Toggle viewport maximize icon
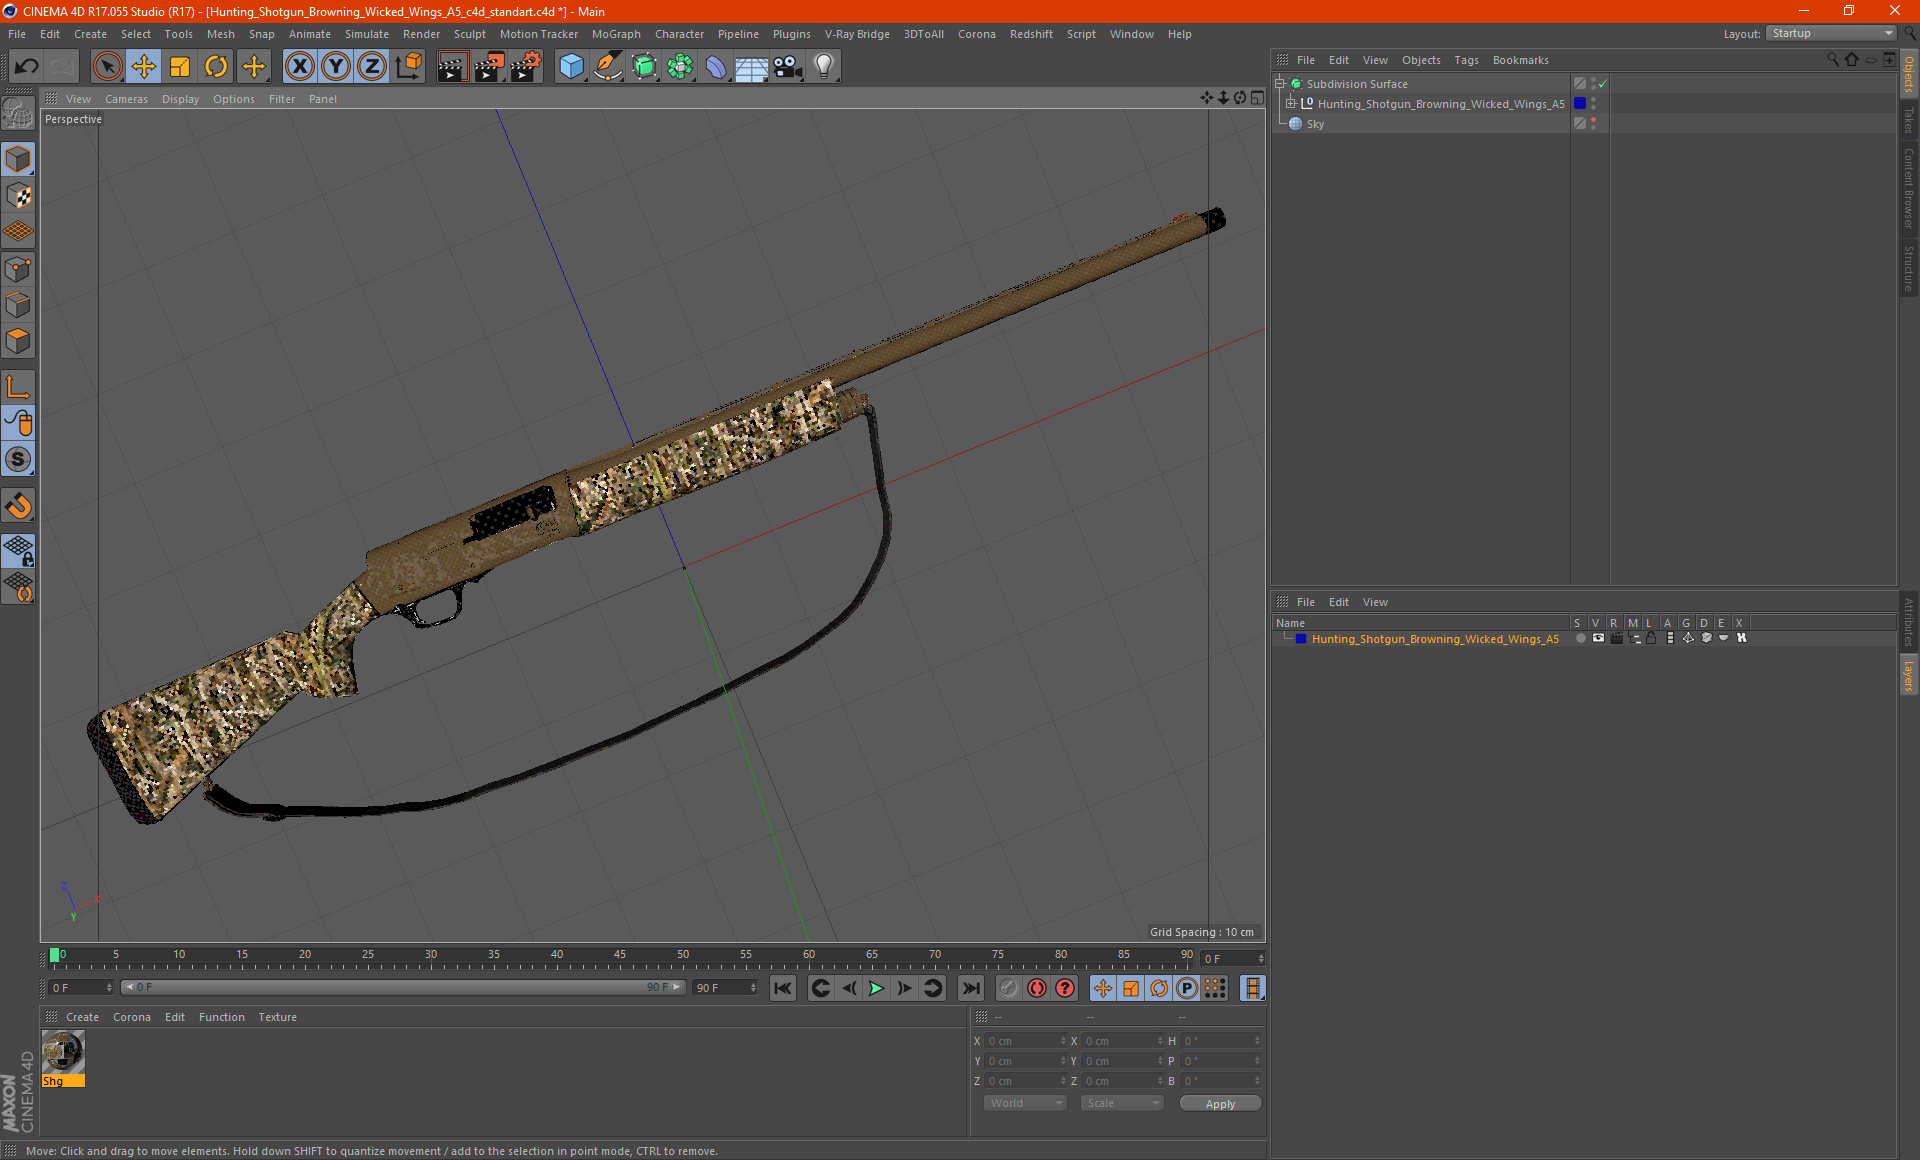The image size is (1920, 1160). click(x=1258, y=98)
